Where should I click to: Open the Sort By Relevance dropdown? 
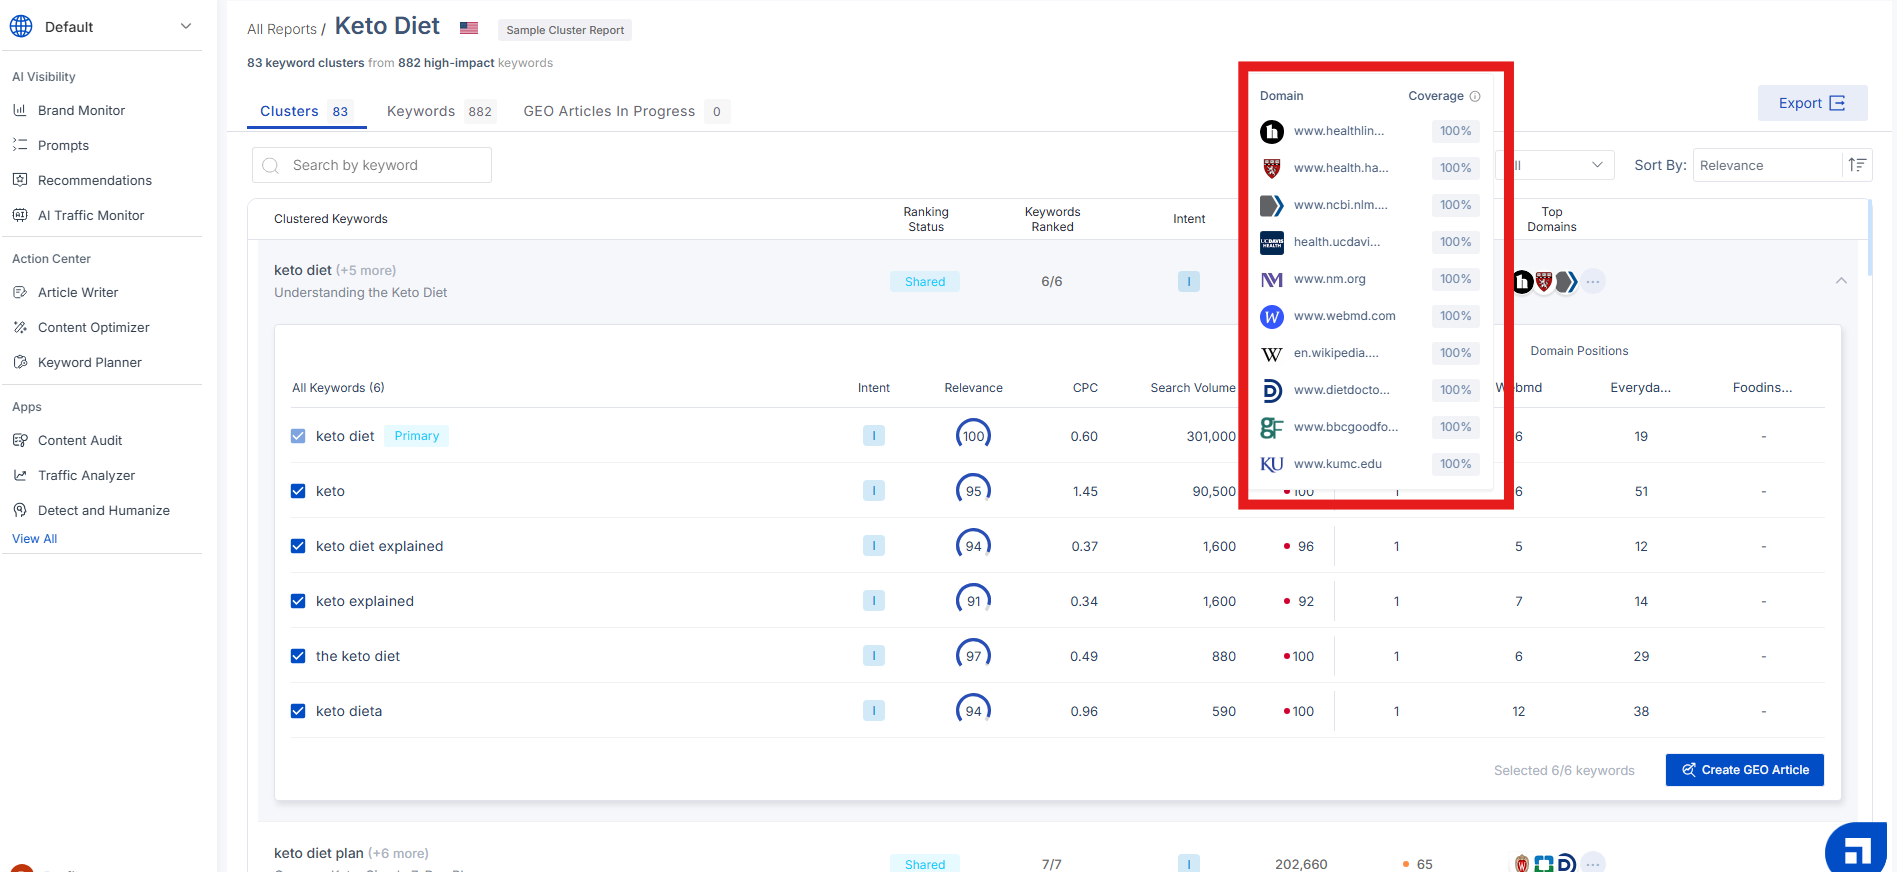[1766, 165]
